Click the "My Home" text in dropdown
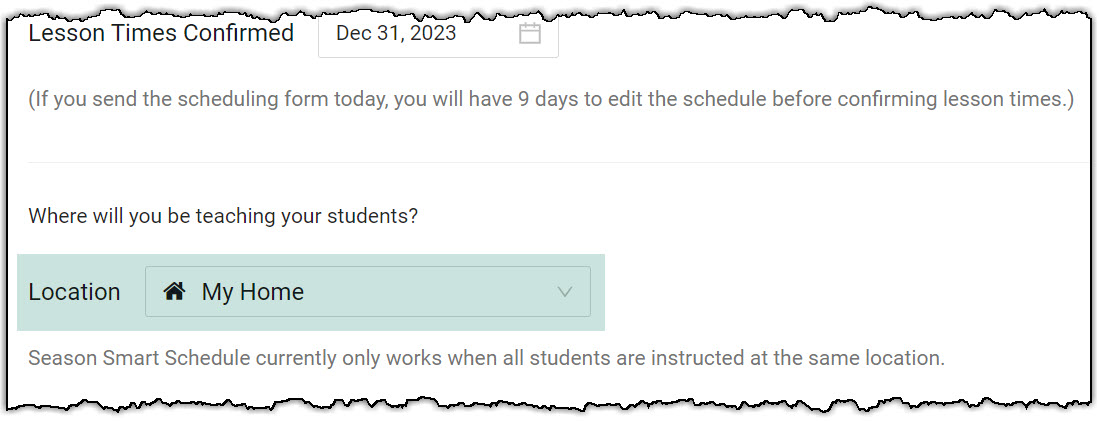 (x=253, y=292)
